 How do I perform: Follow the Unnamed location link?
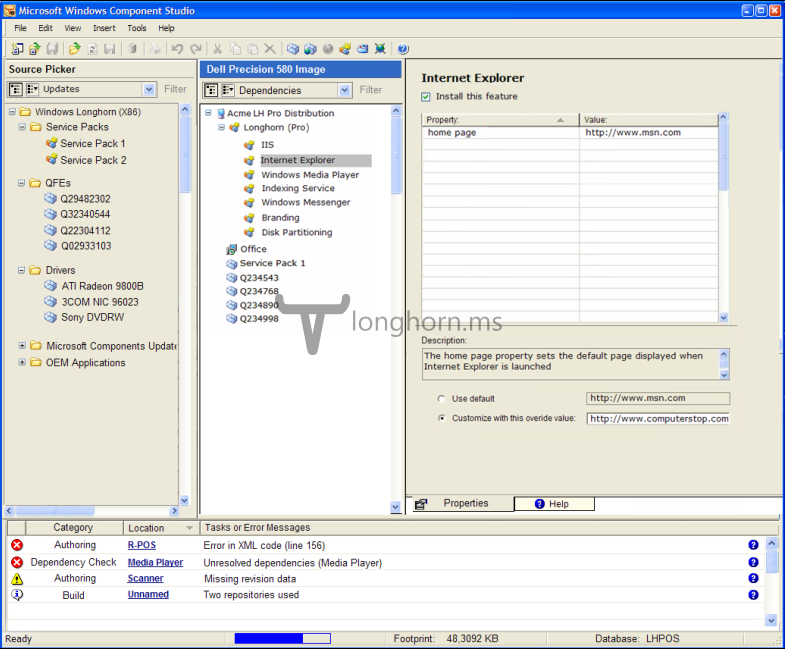tap(148, 594)
